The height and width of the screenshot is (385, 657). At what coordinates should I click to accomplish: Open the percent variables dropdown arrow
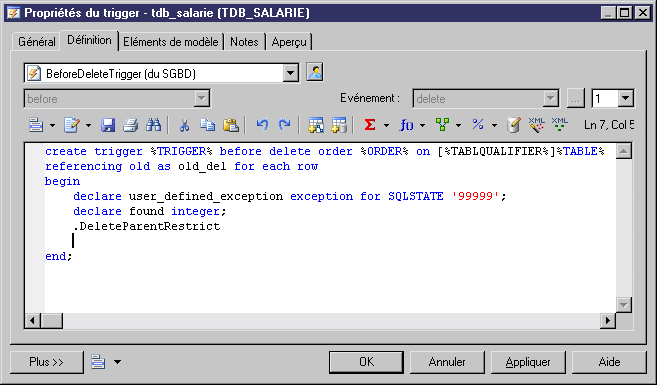(x=494, y=125)
